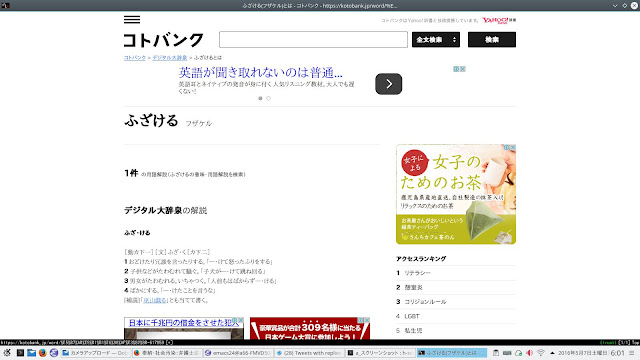This screenshot has width=640, height=360.
Task: Open the file manager folder icon in taskbar
Action: pyautogui.click(x=31, y=353)
